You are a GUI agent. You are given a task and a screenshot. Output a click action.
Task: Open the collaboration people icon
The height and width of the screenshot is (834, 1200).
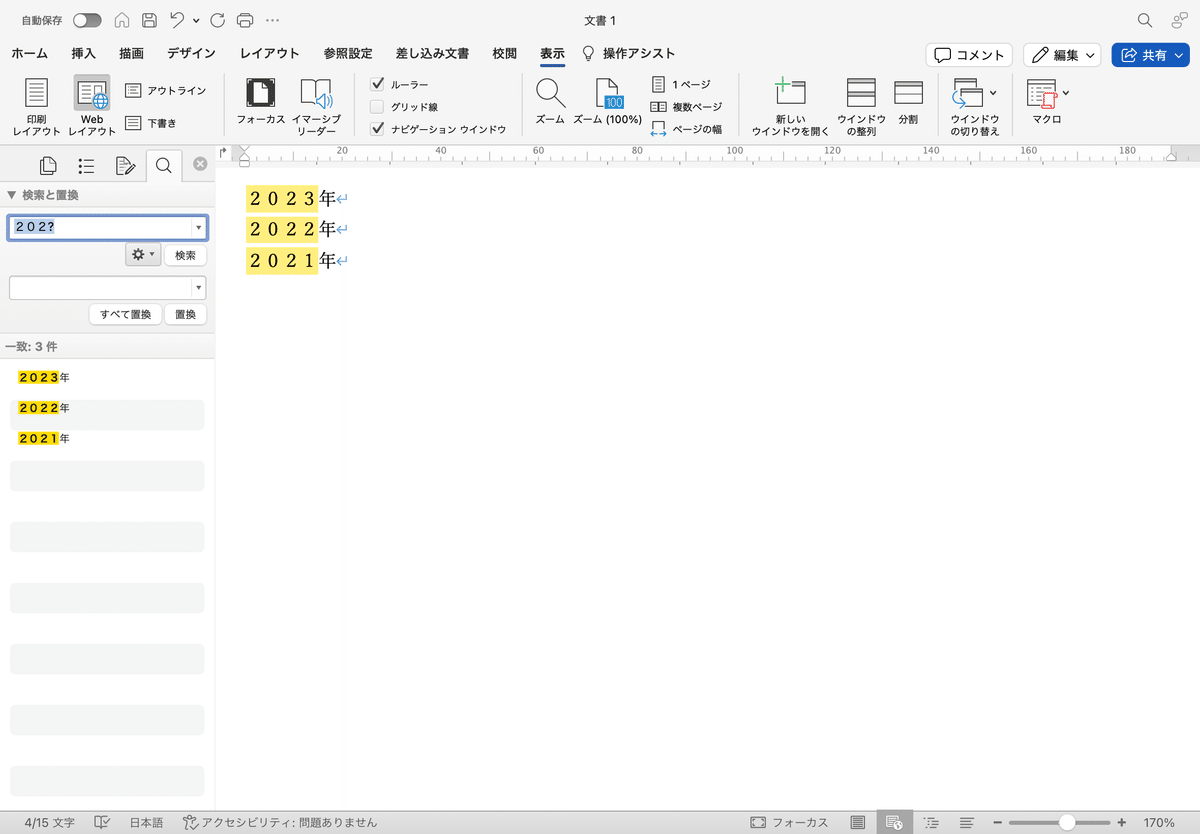(x=1179, y=20)
